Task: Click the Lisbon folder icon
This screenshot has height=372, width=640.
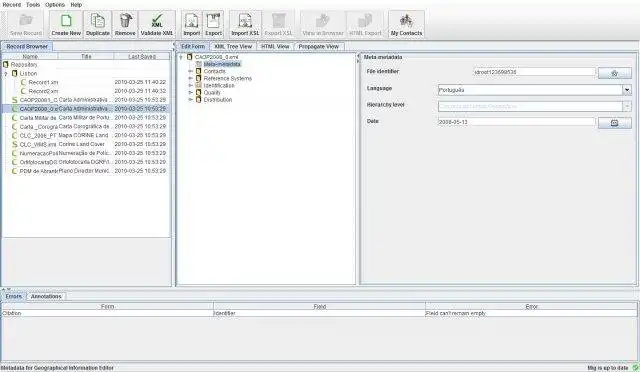Action: [x=15, y=74]
